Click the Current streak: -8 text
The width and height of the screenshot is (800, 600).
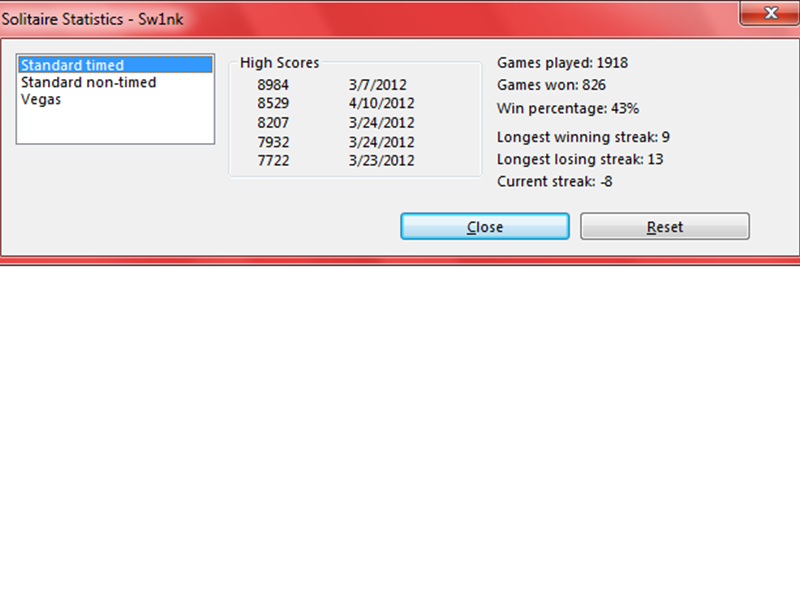click(x=553, y=181)
